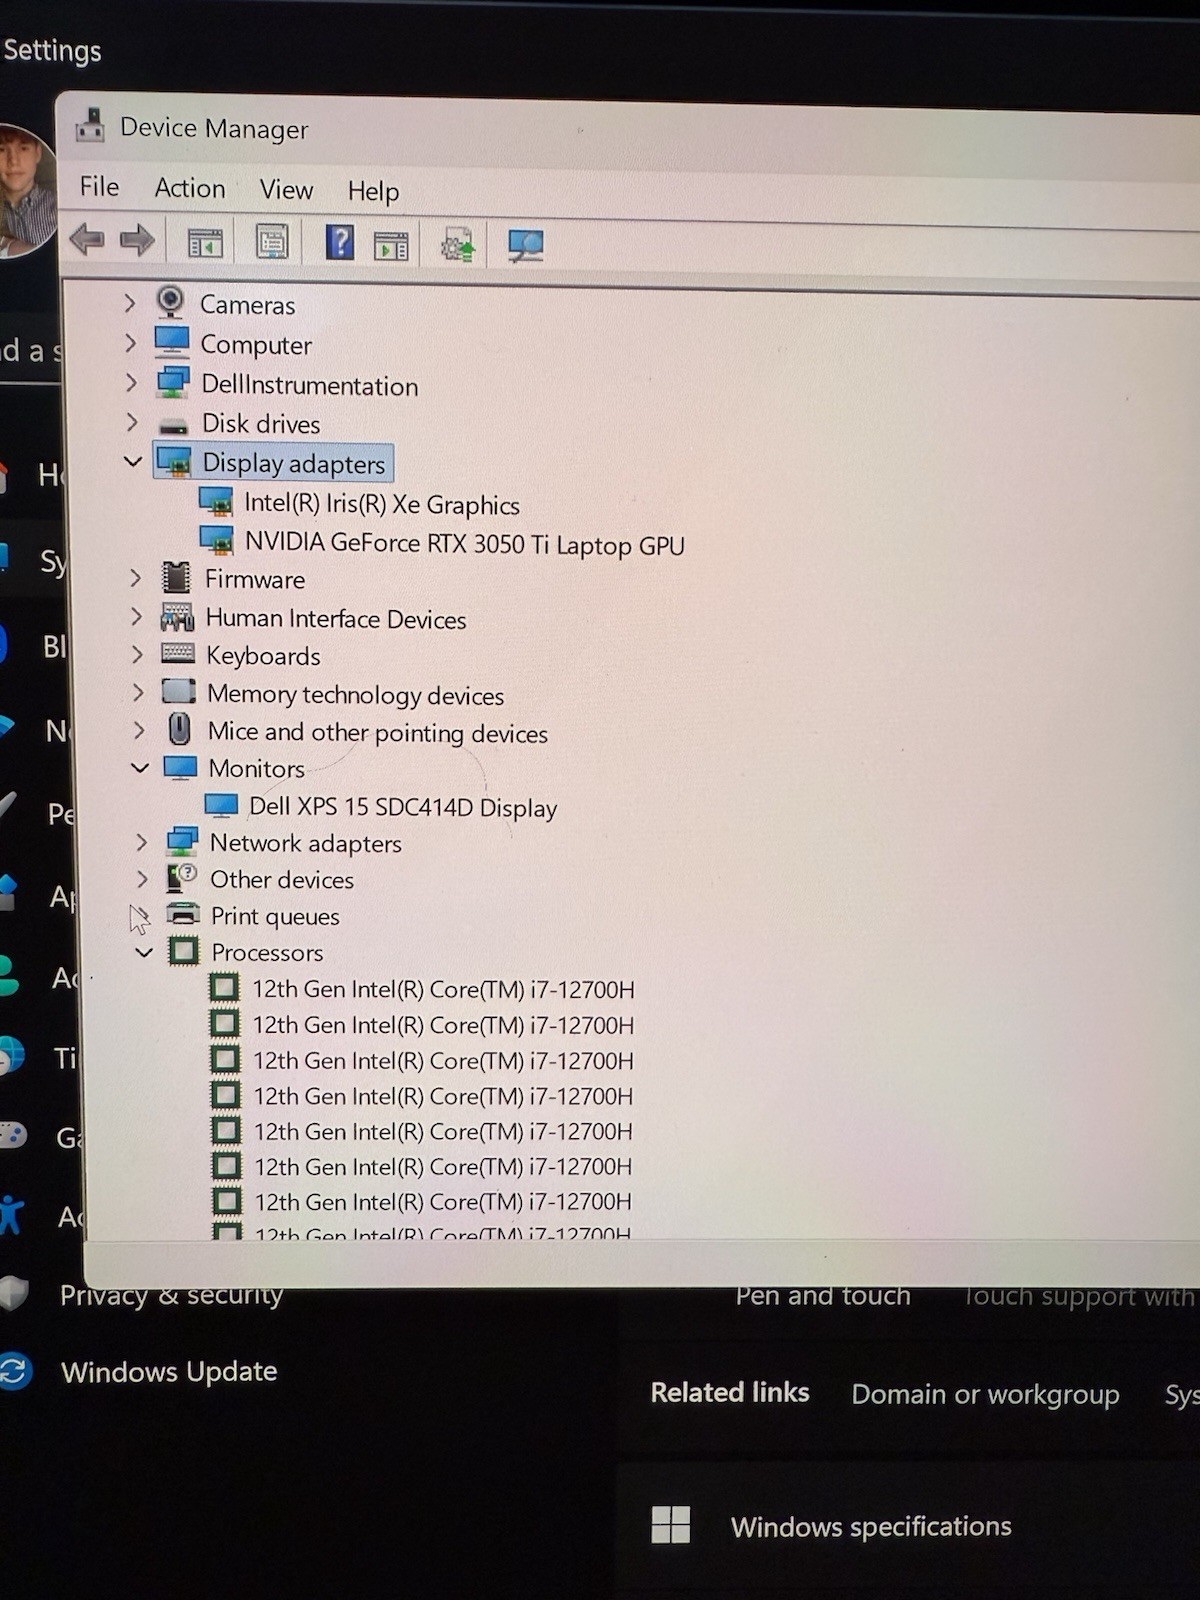Select the Display adapters label
Viewport: 1200px width, 1600px height.
click(x=294, y=463)
